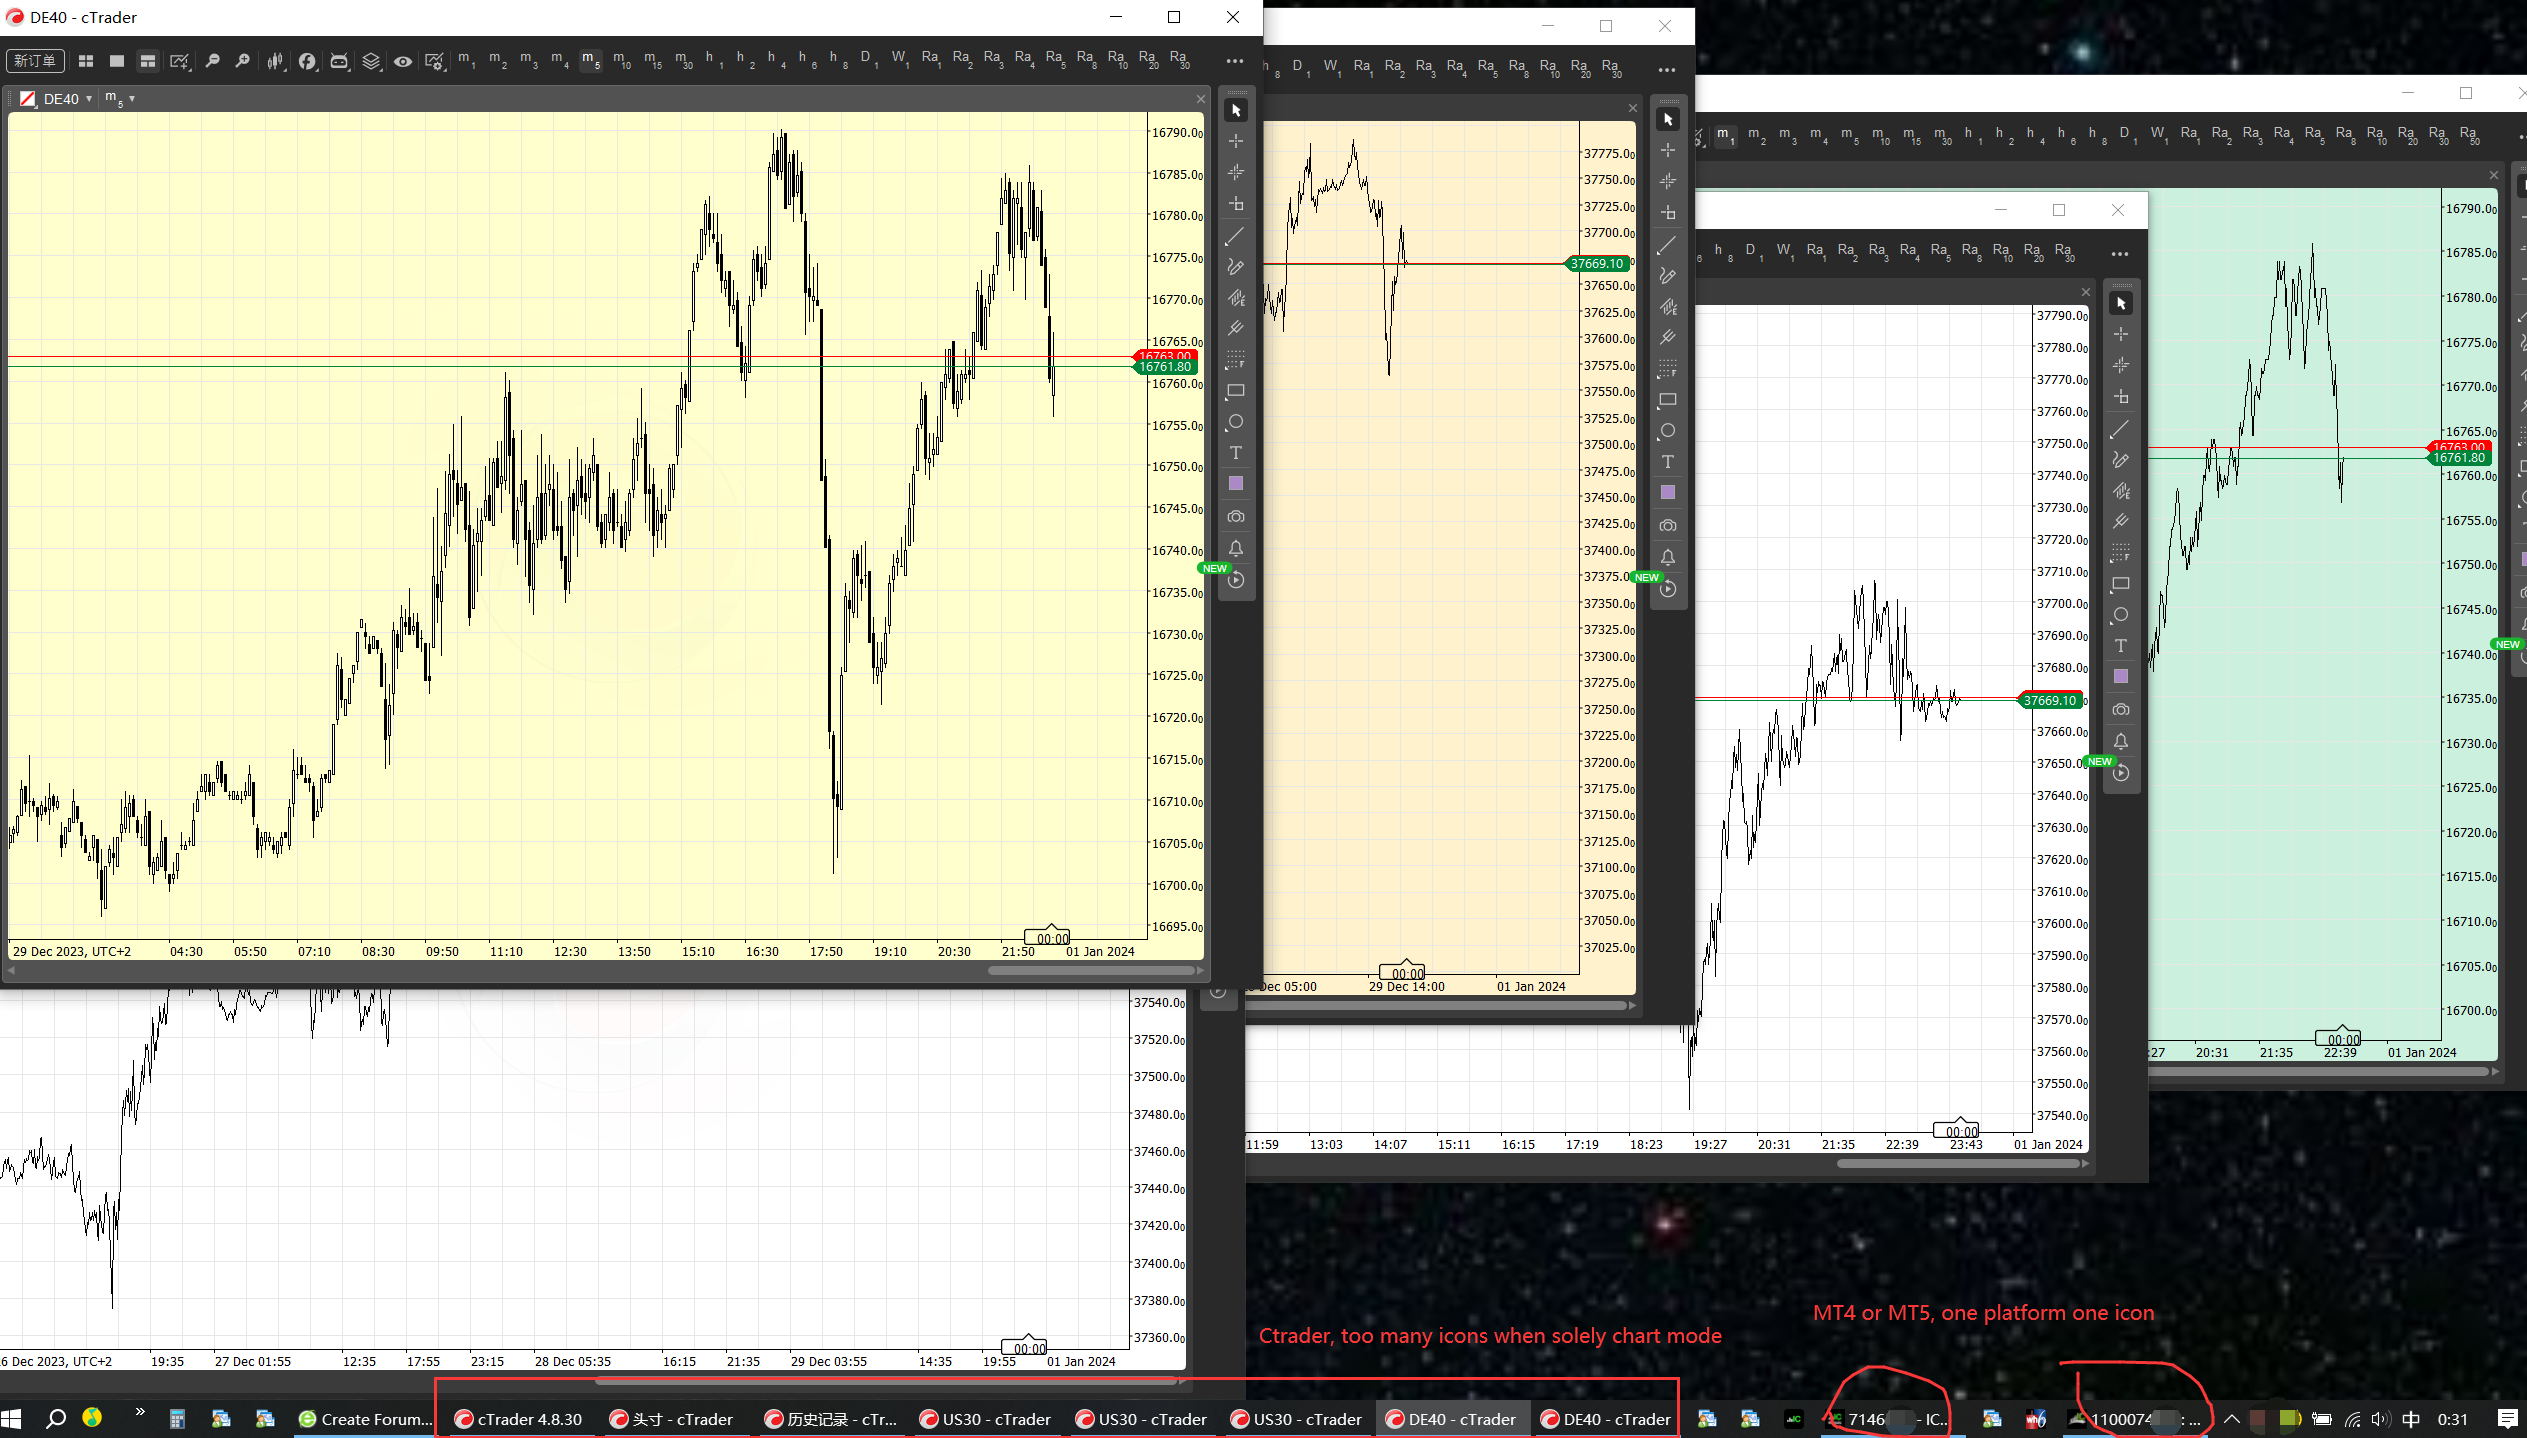
Task: Open the indicators function dropdown icon
Action: (307, 61)
